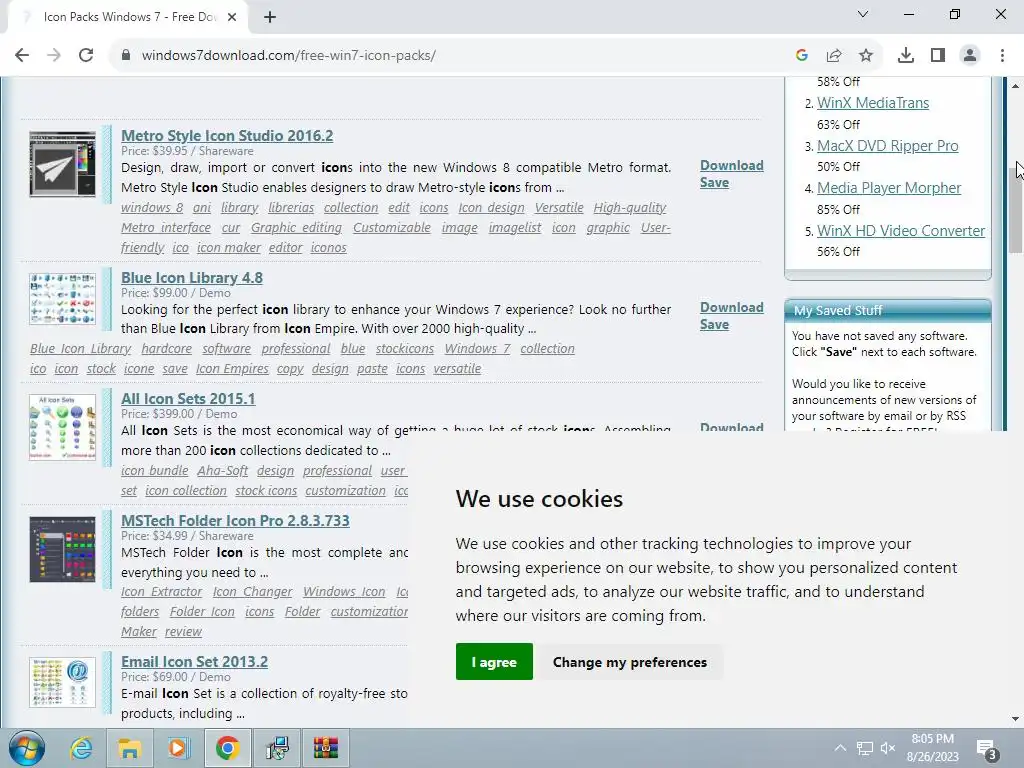1024x768 pixels.
Task: Expand the tab search dropdown
Action: [863, 14]
